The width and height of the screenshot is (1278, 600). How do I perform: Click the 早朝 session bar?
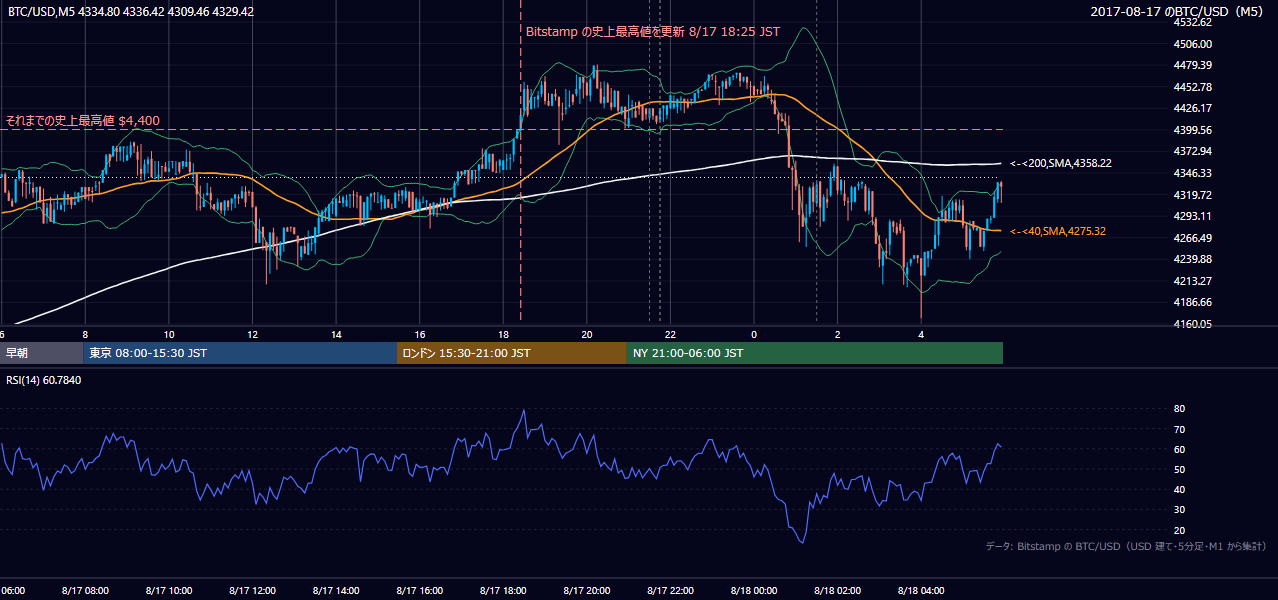(x=42, y=353)
